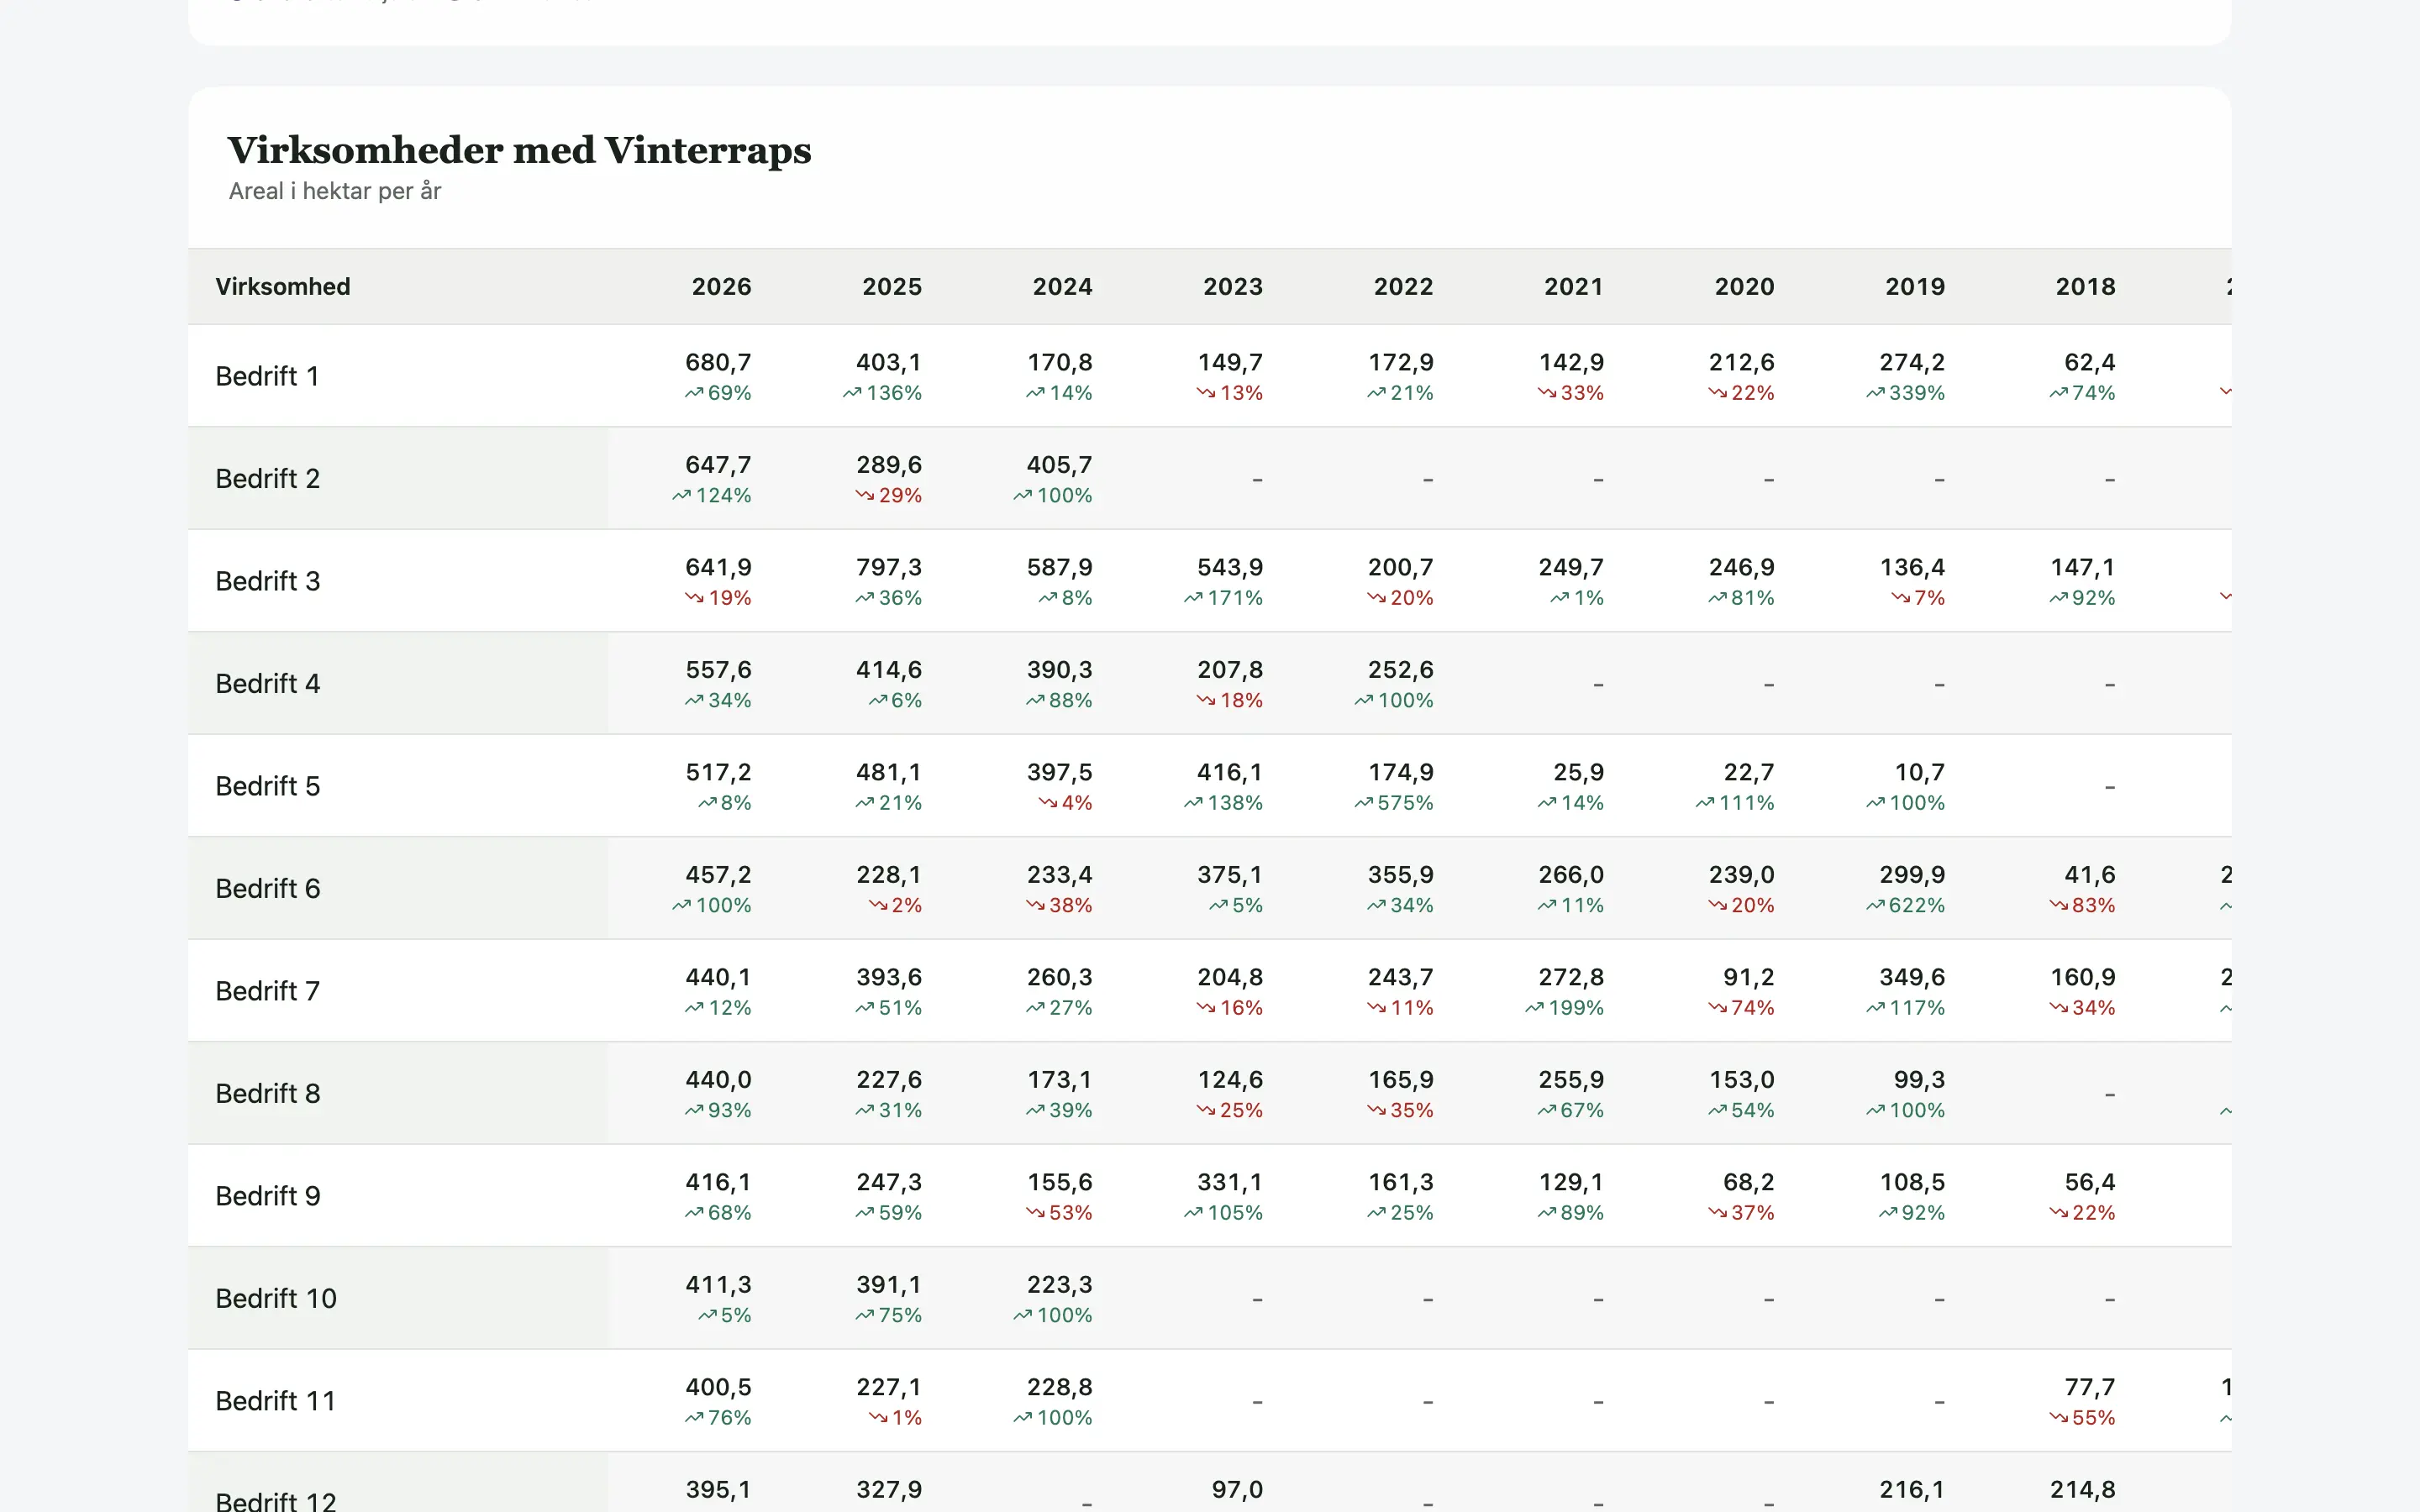Click Bedrift 11 value 77,7
Image resolution: width=2420 pixels, height=1512 pixels.
2090,1387
